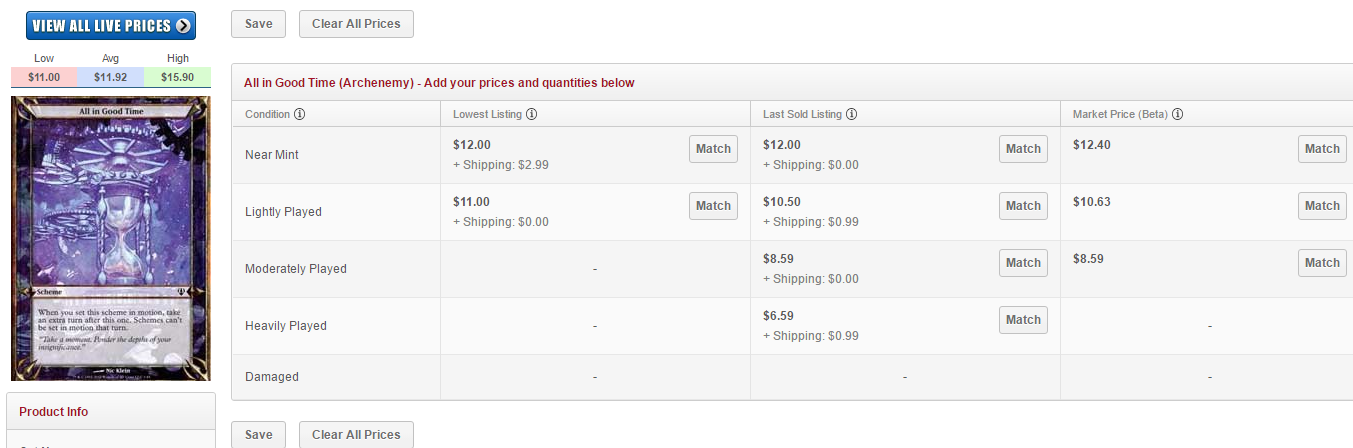Match Near Mint market price $12.40

1322,149
